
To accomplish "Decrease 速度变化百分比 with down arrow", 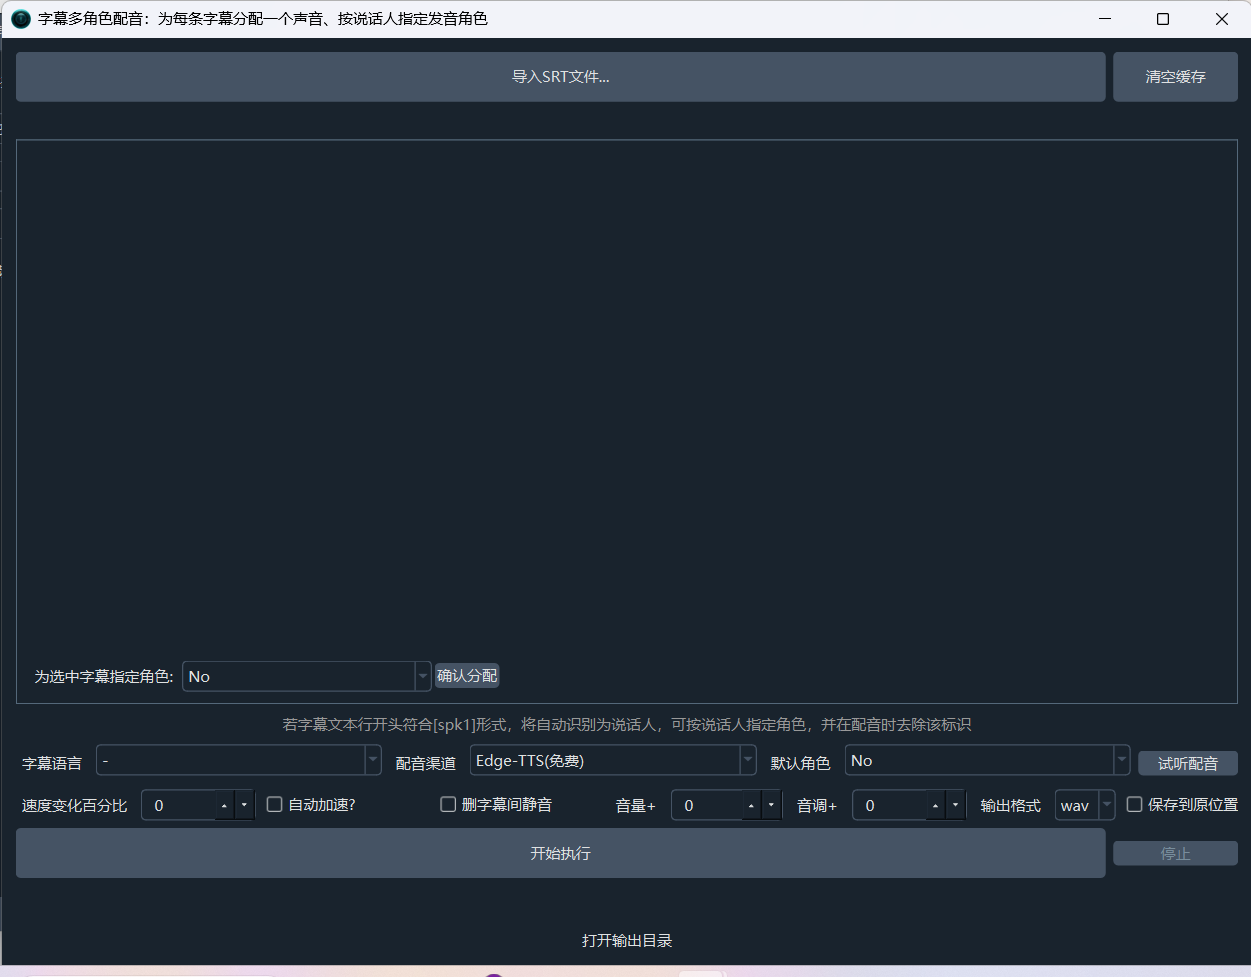I will [x=245, y=806].
